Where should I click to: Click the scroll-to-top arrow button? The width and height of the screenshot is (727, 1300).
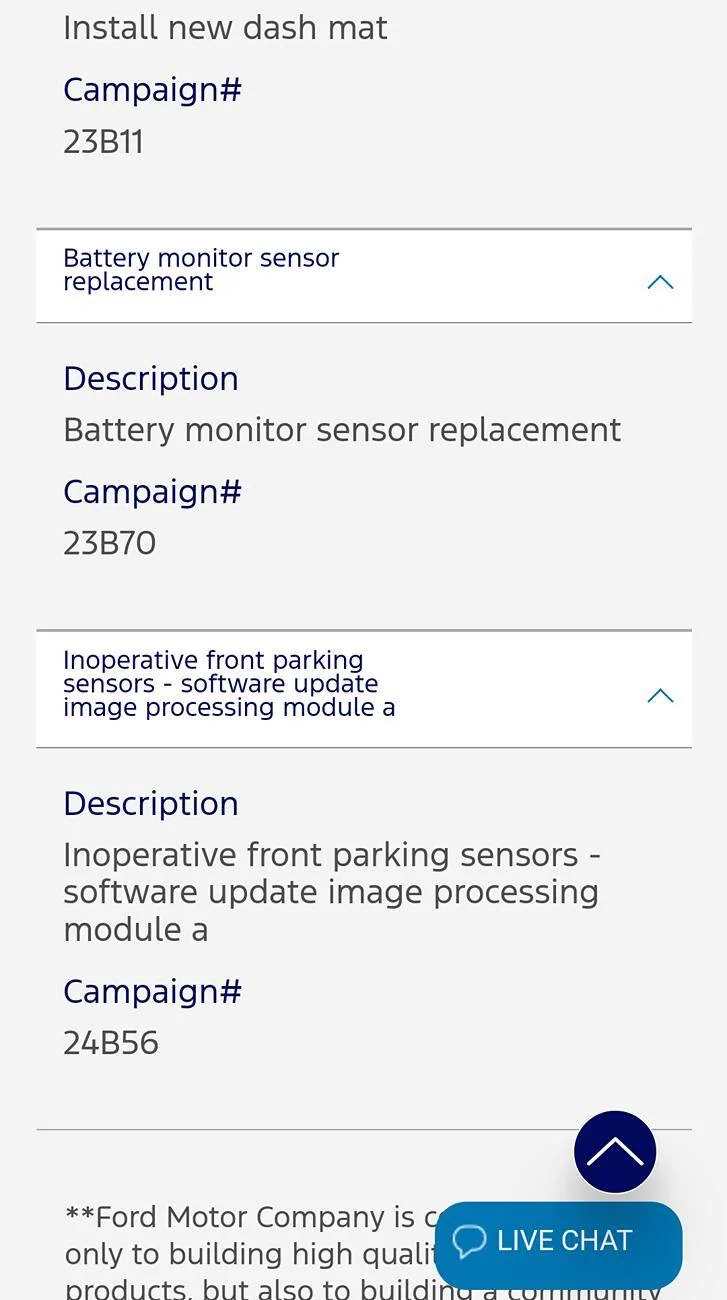coord(615,1151)
